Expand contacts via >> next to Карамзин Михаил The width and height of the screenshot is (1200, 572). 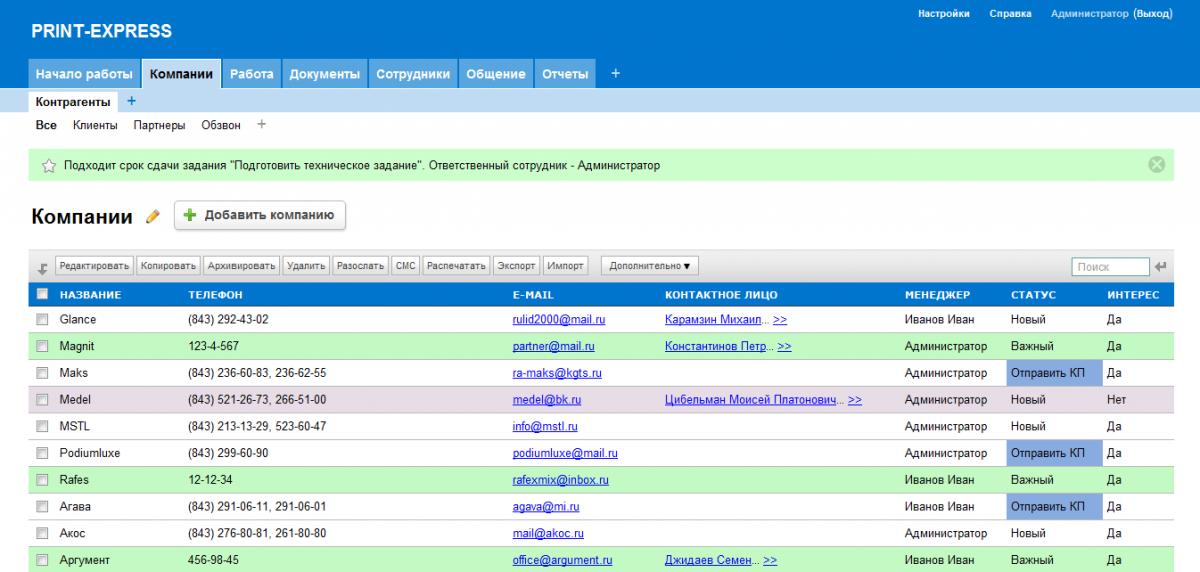pos(780,320)
